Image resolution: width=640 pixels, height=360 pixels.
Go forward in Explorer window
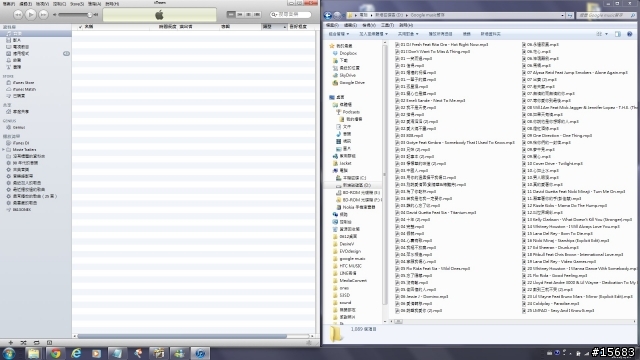tap(337, 16)
